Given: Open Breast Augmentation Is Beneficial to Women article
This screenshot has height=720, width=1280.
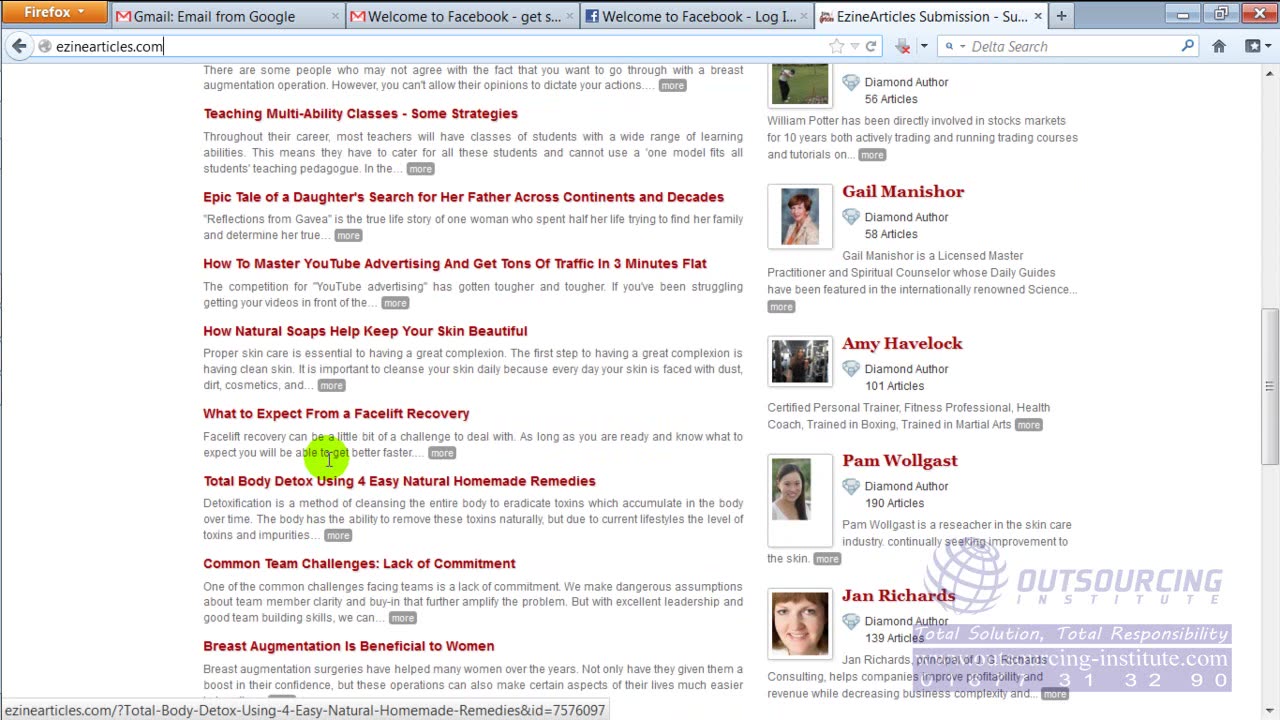Looking at the screenshot, I should pyautogui.click(x=348, y=646).
